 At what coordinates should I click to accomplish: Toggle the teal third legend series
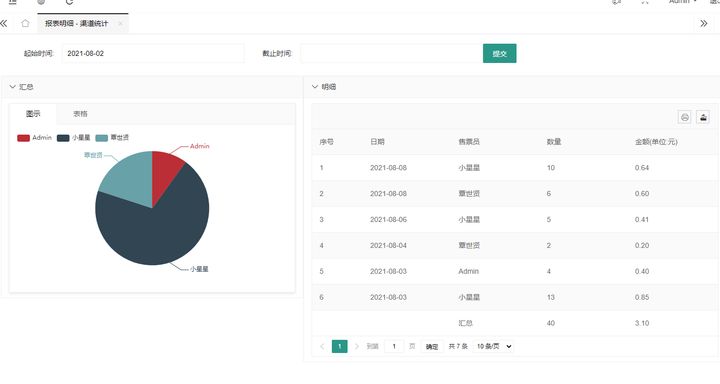coord(112,138)
